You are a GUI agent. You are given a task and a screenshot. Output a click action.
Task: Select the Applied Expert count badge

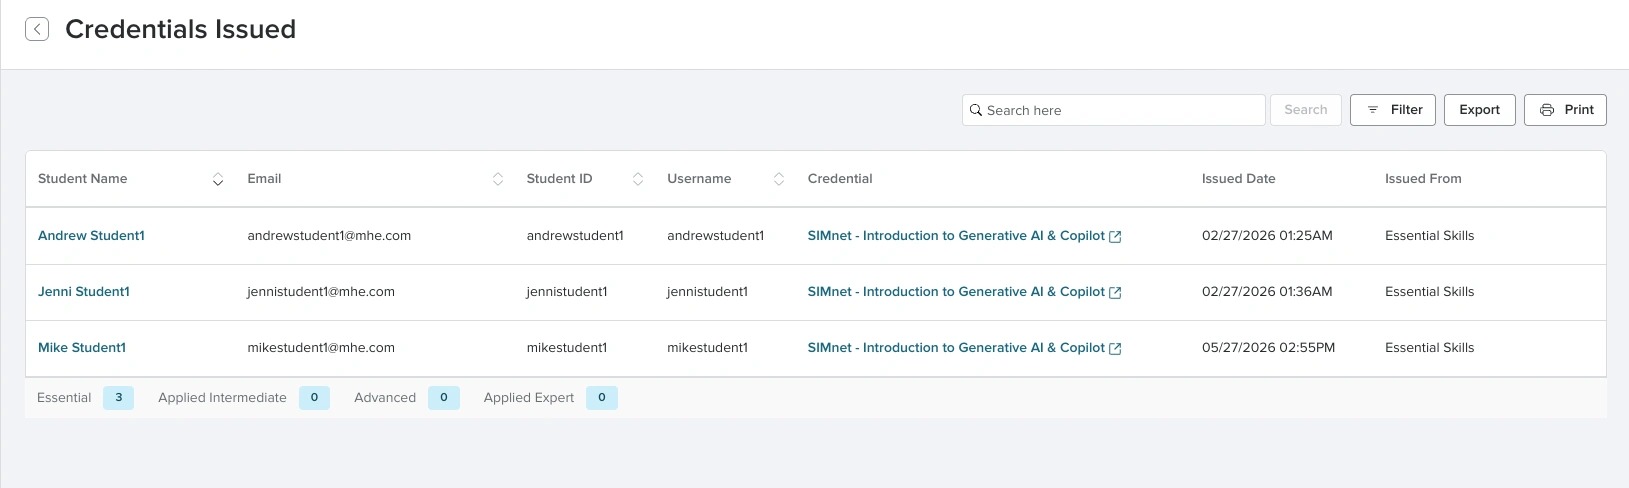[602, 398]
